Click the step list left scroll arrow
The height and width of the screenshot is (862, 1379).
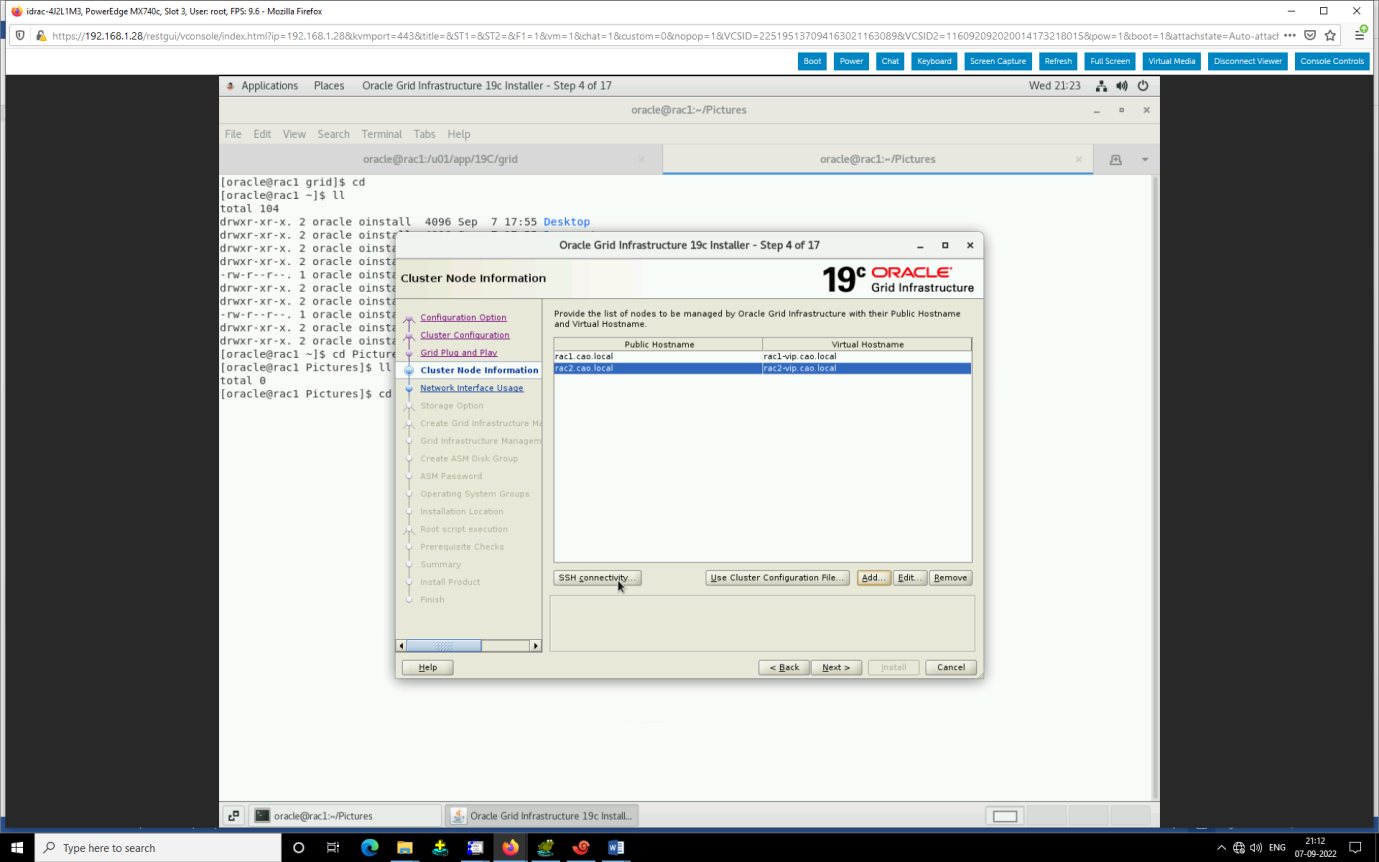pos(402,646)
